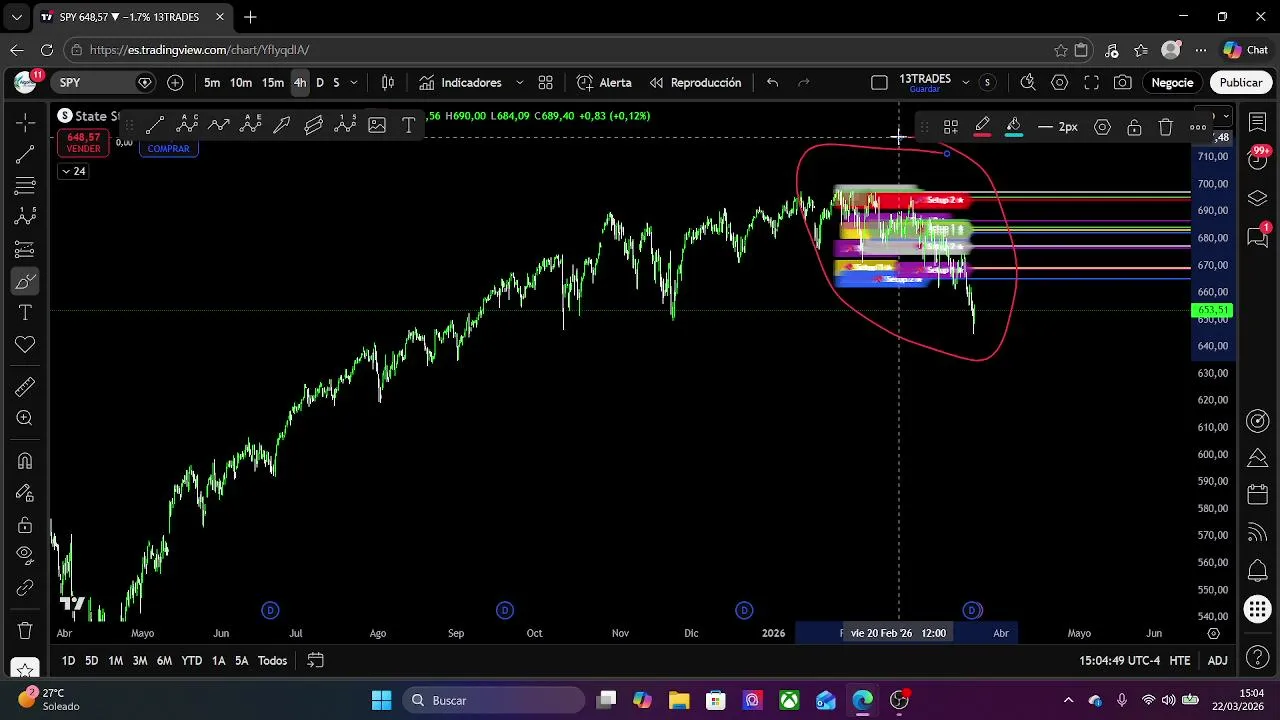Take a chart snapshot with camera icon

pyautogui.click(x=1123, y=83)
